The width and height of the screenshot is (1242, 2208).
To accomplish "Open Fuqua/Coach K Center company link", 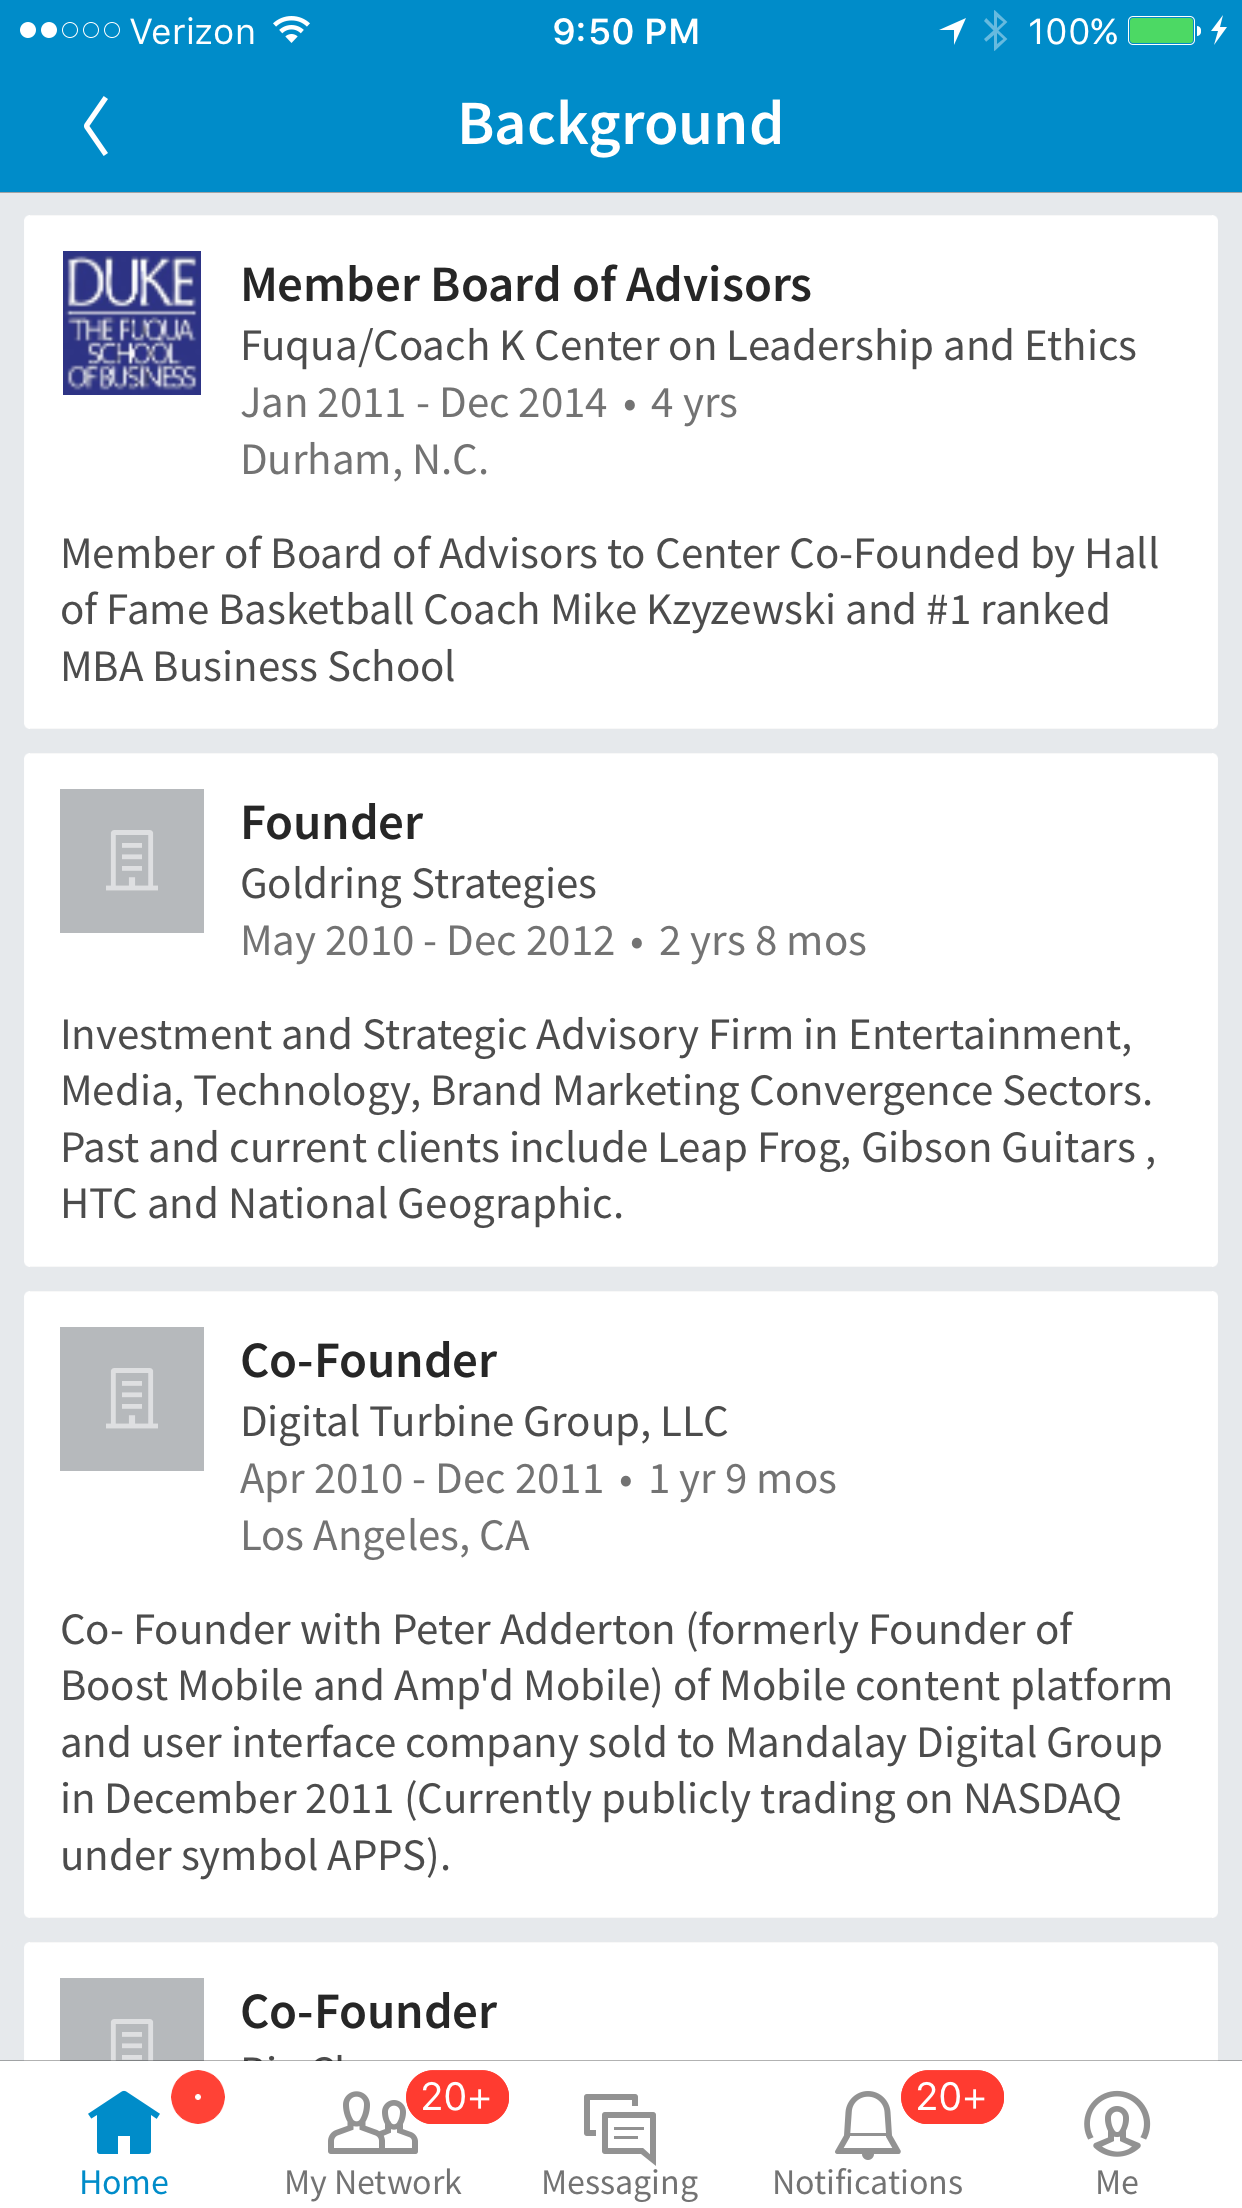I will [x=688, y=346].
